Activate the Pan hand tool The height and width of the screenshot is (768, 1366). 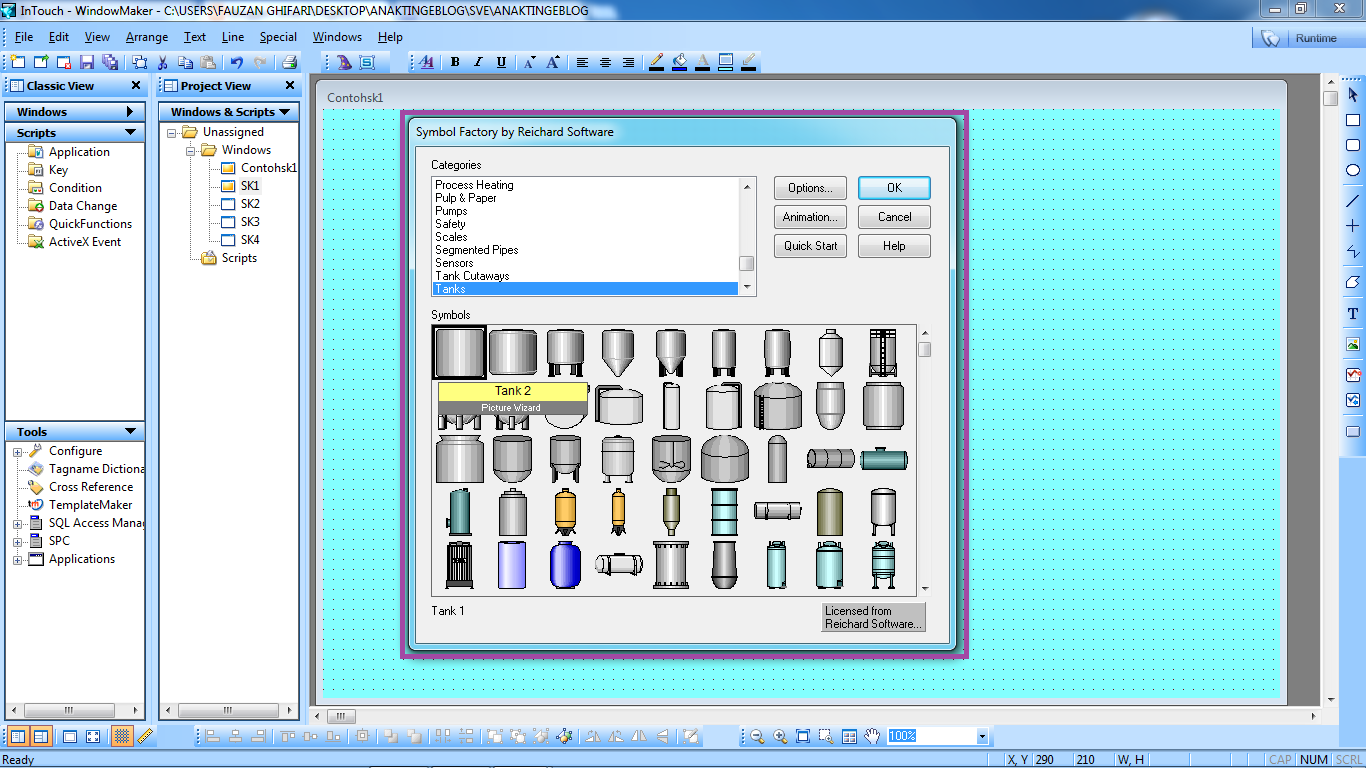click(872, 736)
